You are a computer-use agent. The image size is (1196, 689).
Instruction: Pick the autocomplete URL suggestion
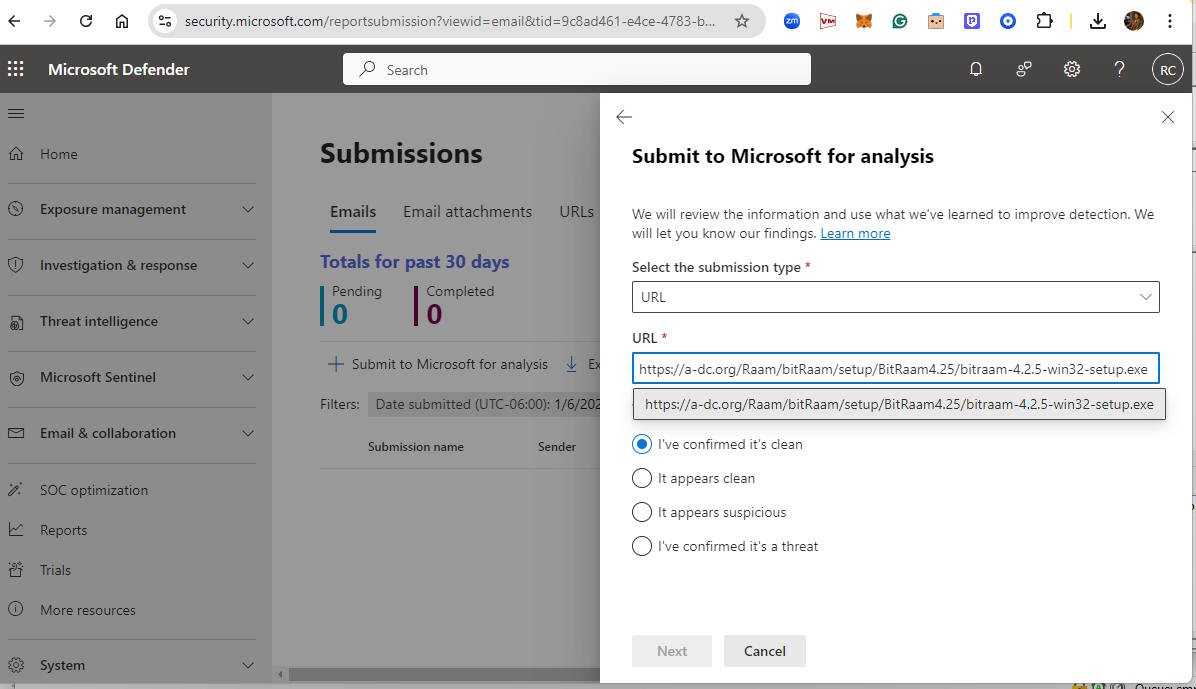pos(899,404)
